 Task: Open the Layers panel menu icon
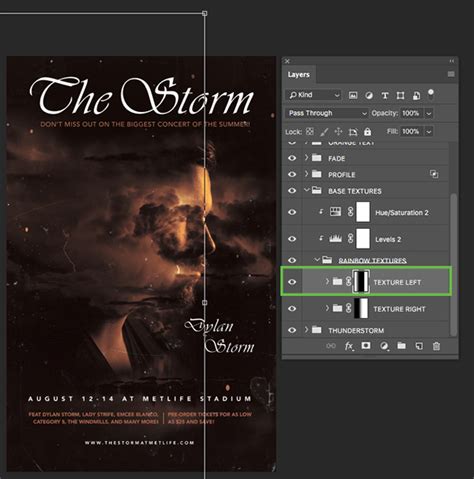tap(451, 74)
